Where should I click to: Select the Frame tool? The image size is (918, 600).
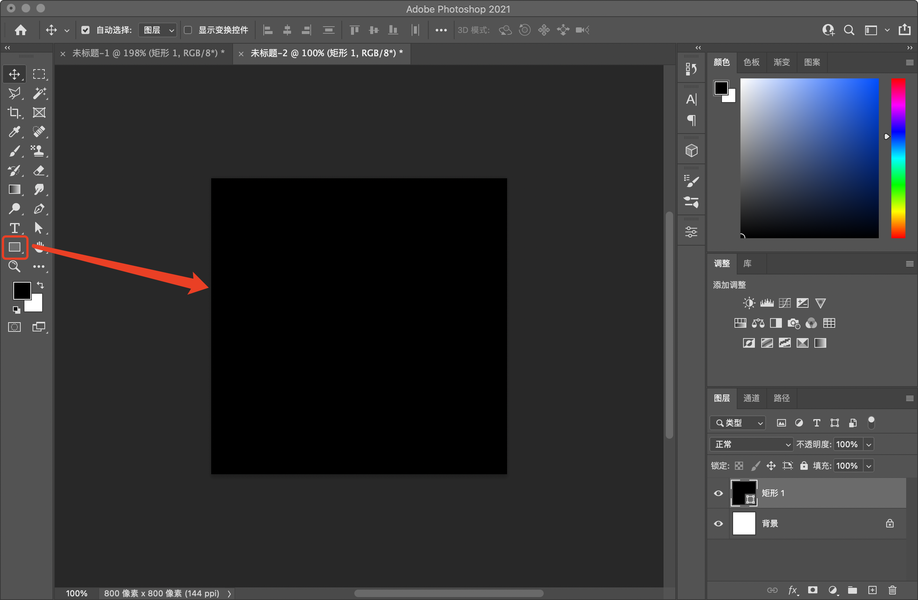coord(39,112)
